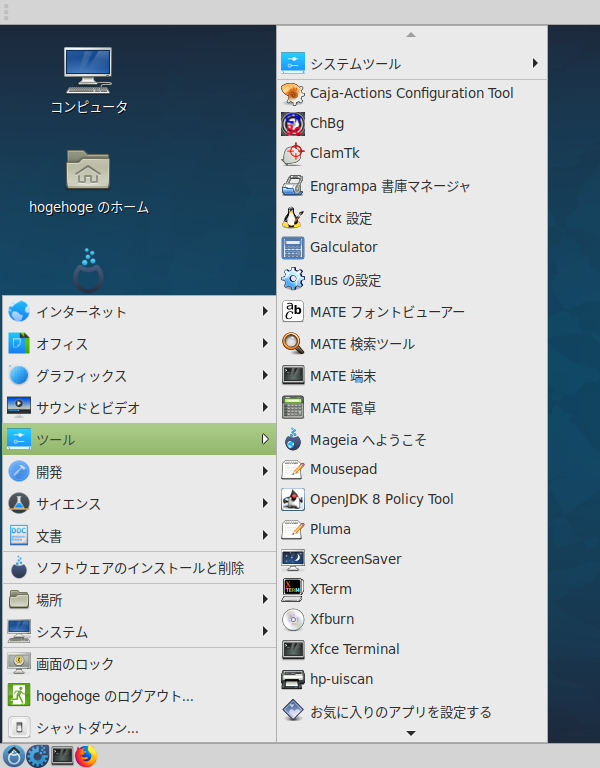Open the Mousepad notepad icon
Image resolution: width=600 pixels, height=768 pixels.
(293, 469)
